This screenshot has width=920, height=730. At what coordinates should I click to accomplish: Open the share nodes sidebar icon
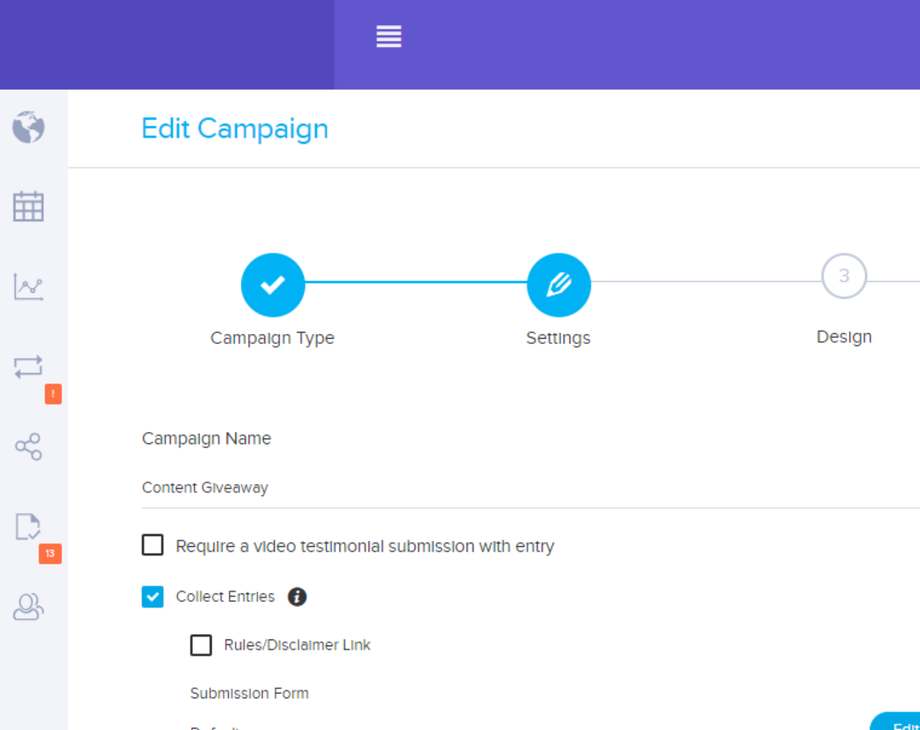coord(28,446)
